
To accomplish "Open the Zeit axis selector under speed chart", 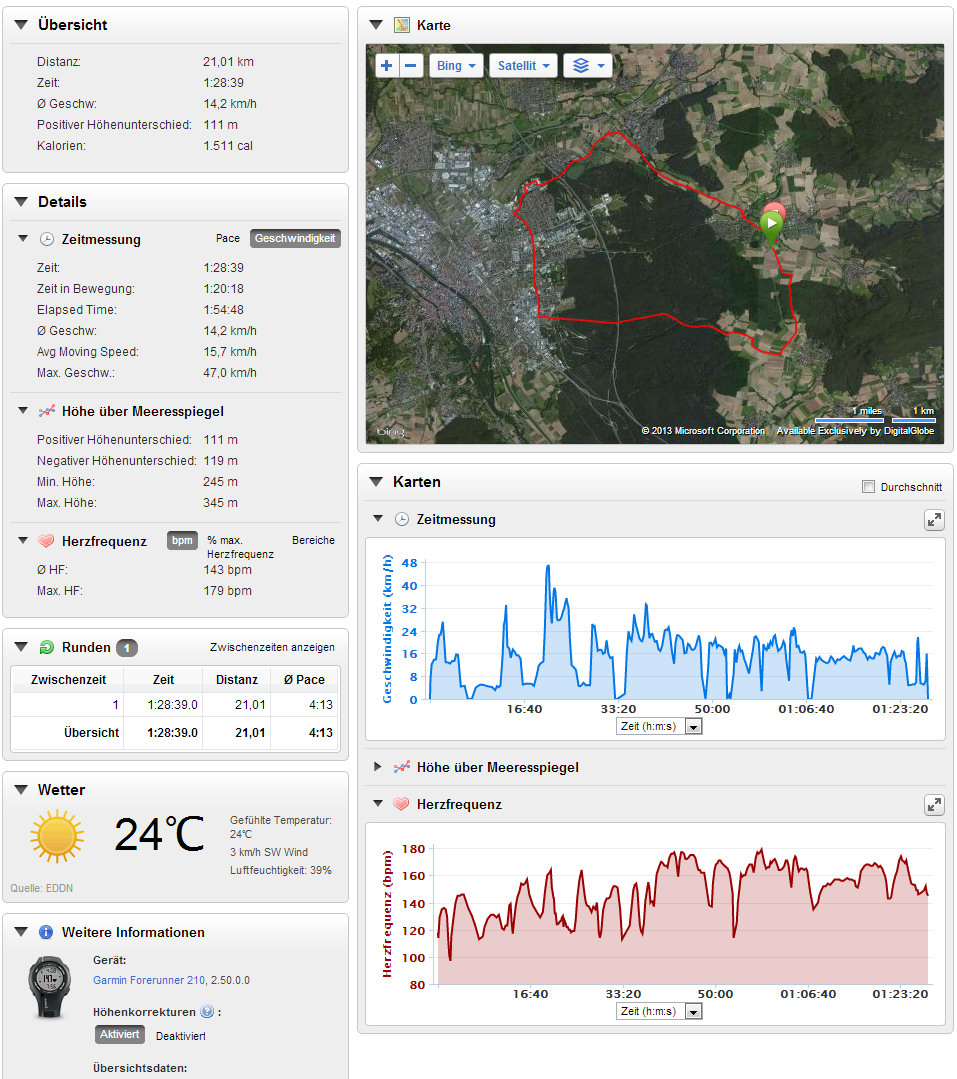I will coord(660,727).
